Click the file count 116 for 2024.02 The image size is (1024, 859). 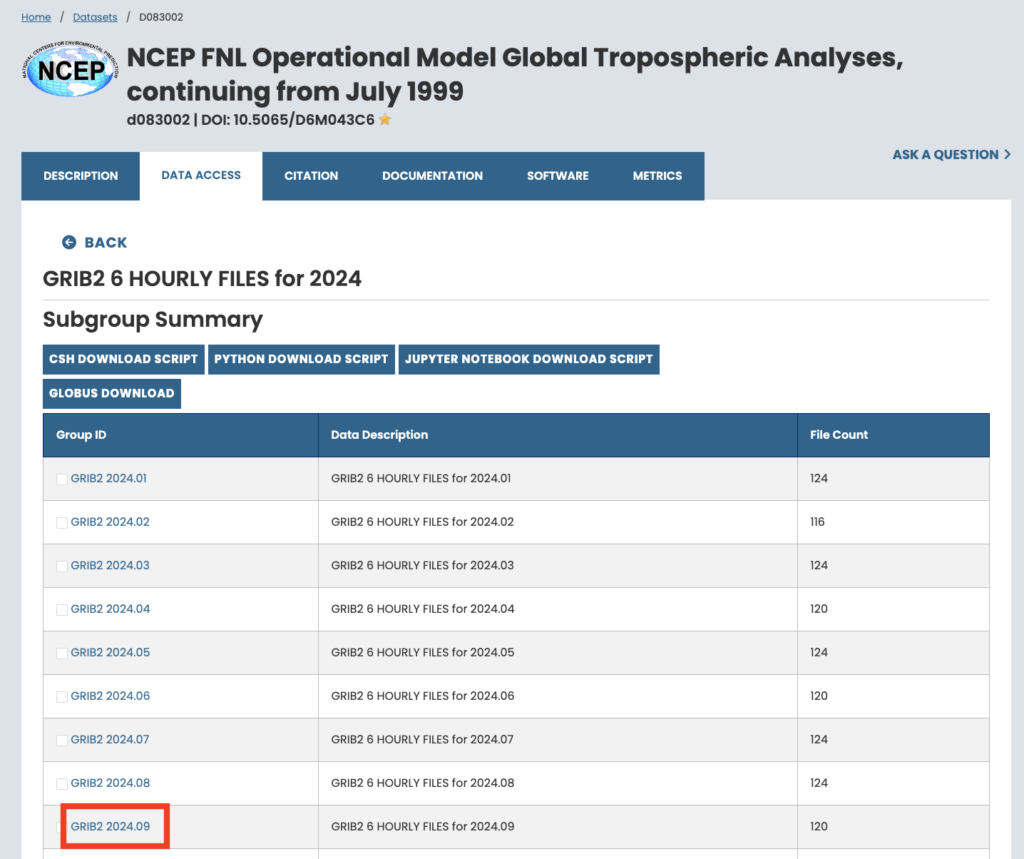point(818,522)
